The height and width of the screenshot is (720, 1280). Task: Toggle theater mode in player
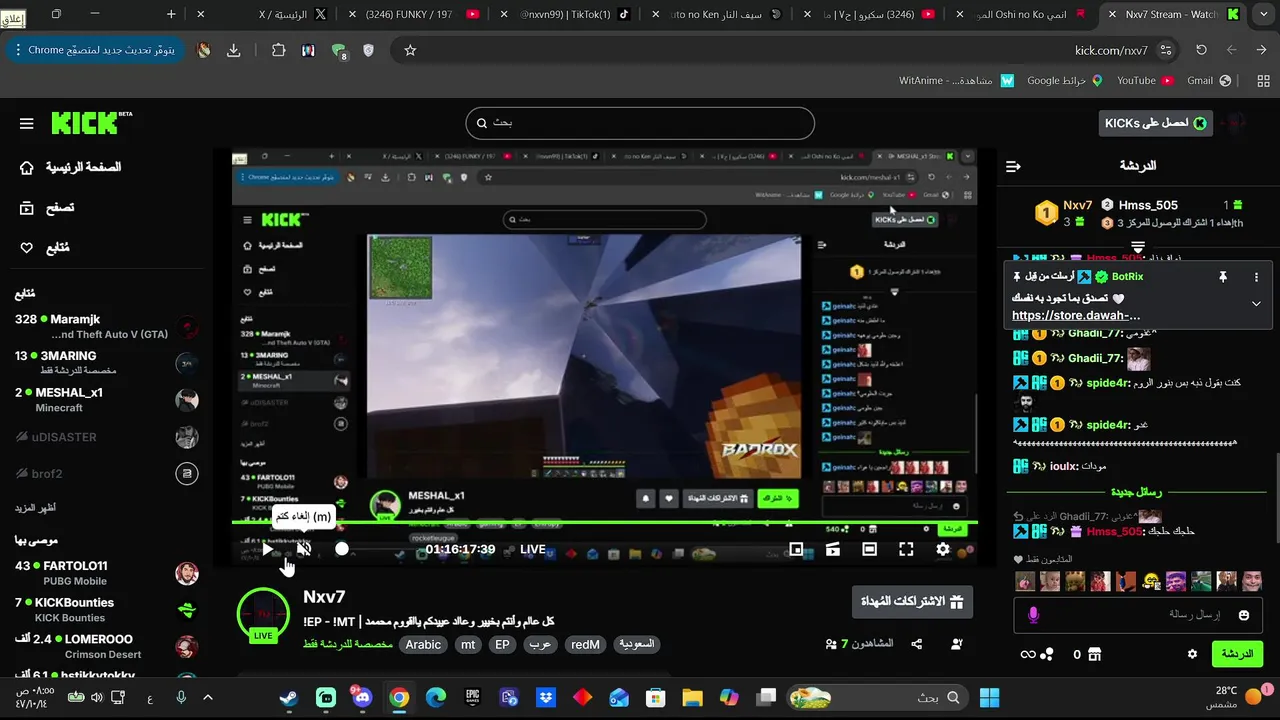pyautogui.click(x=870, y=549)
